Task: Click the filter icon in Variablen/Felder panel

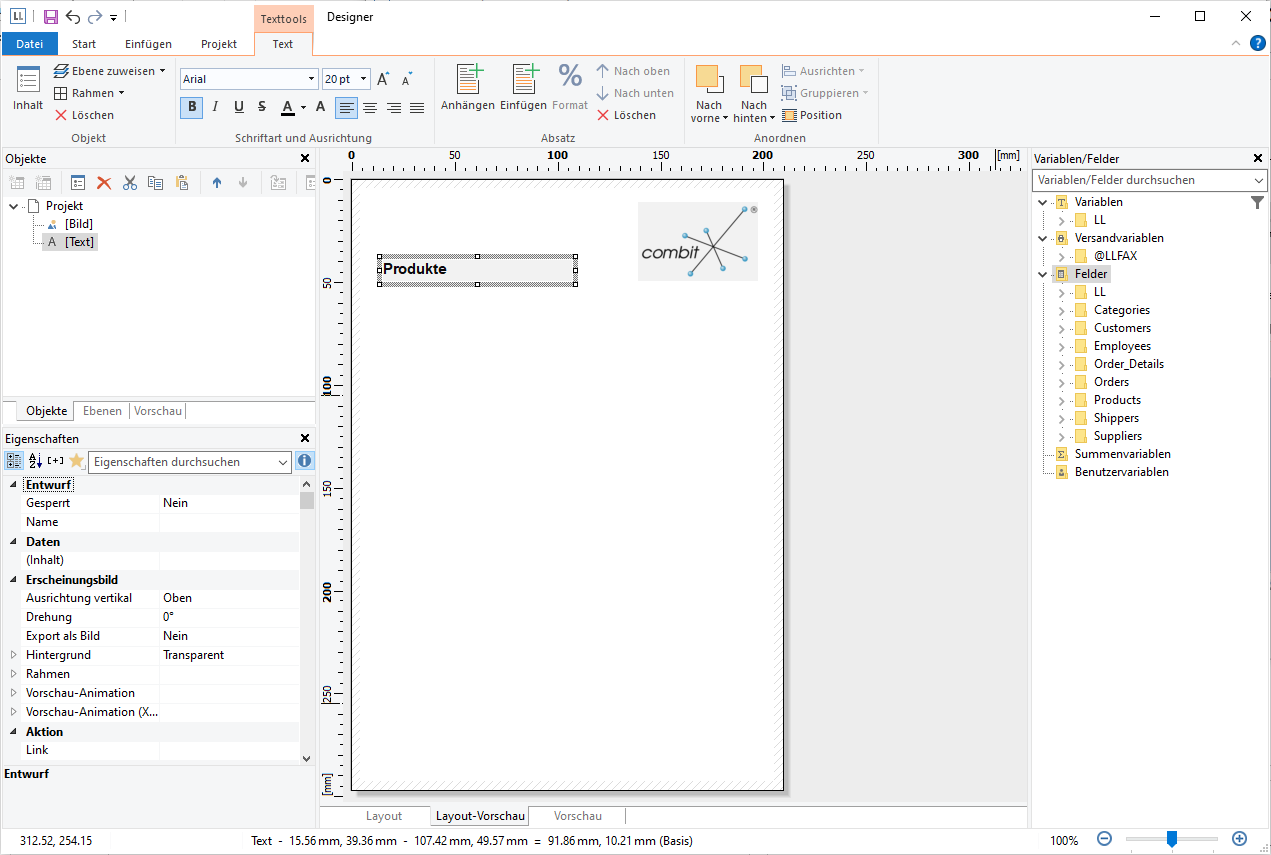Action: (1257, 202)
